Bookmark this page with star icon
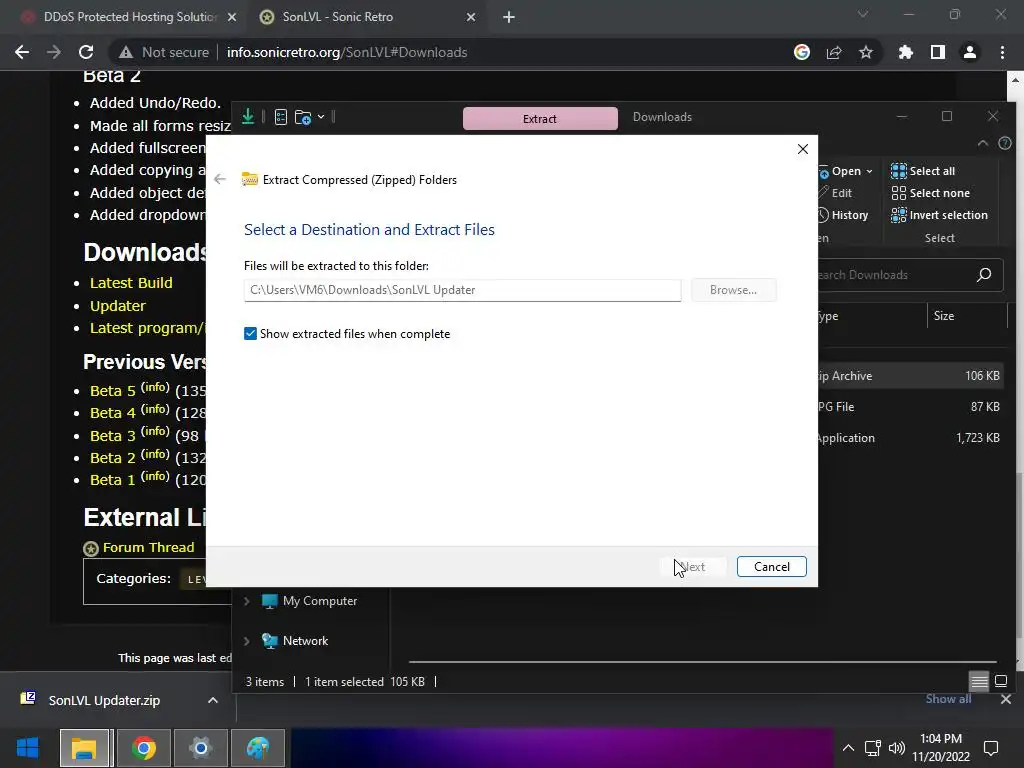This screenshot has width=1024, height=768. point(866,52)
